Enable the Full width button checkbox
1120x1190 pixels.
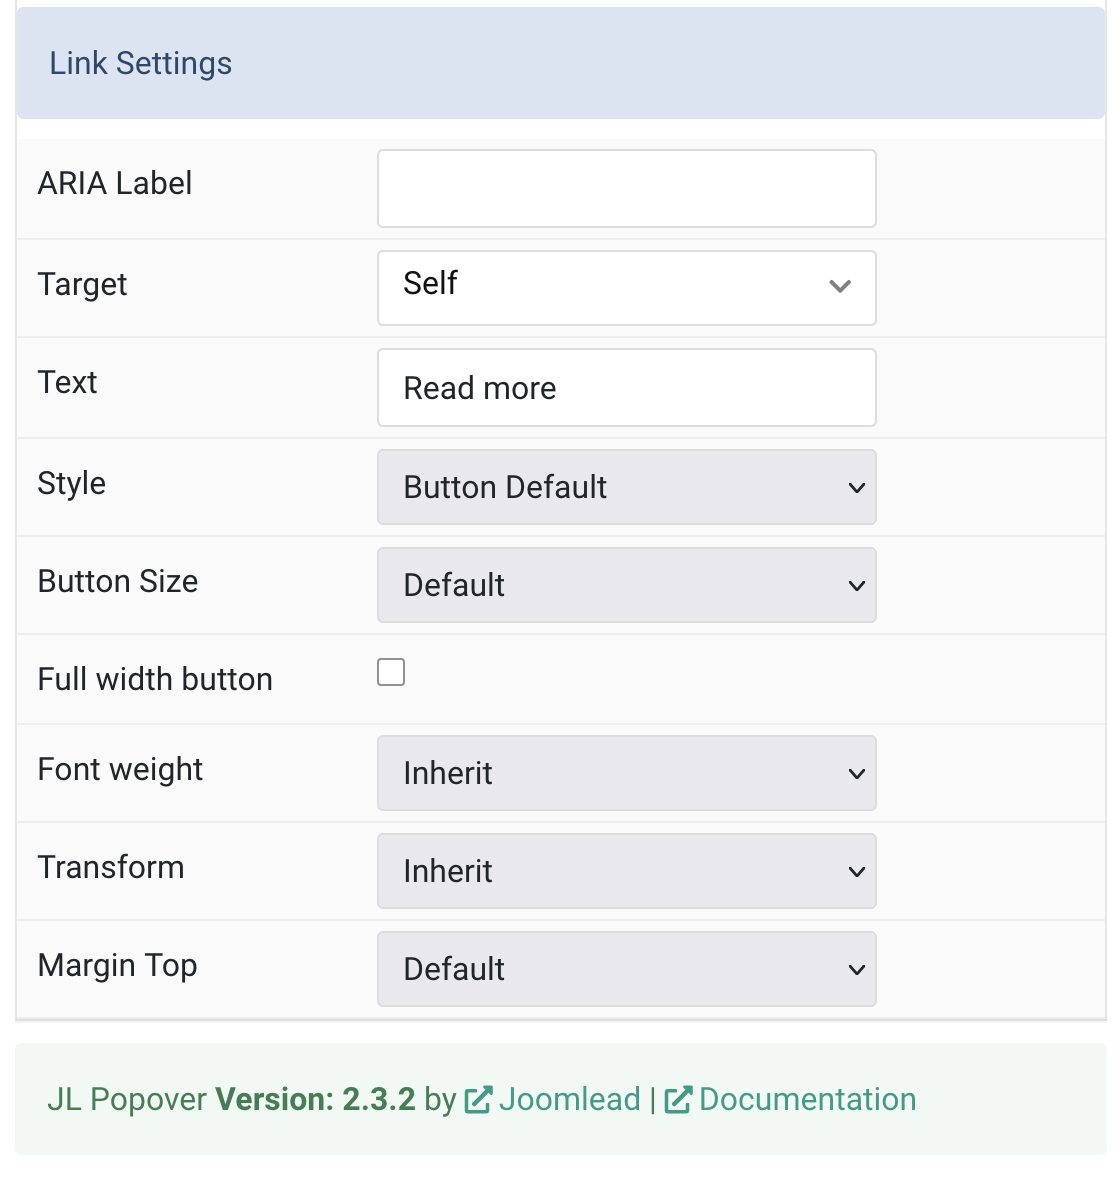click(x=391, y=672)
